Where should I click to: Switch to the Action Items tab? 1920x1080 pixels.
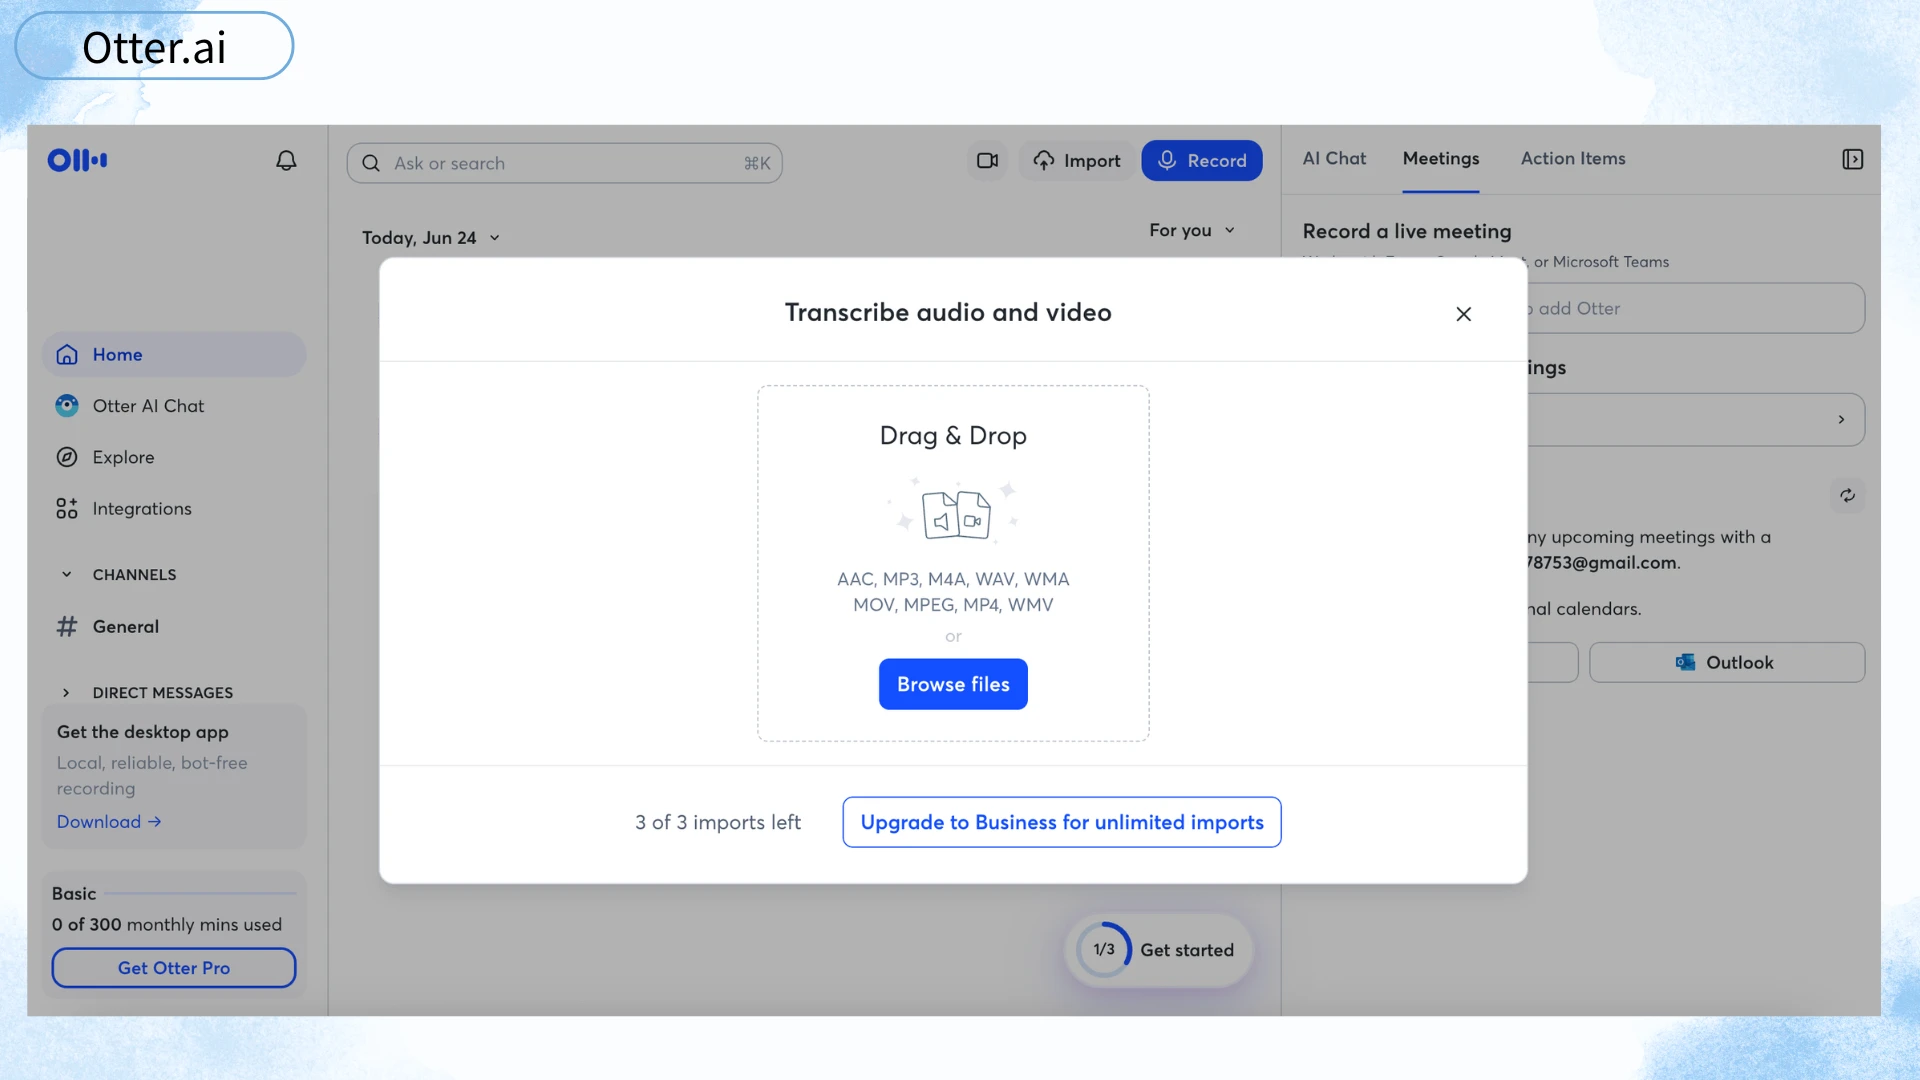(x=1572, y=158)
